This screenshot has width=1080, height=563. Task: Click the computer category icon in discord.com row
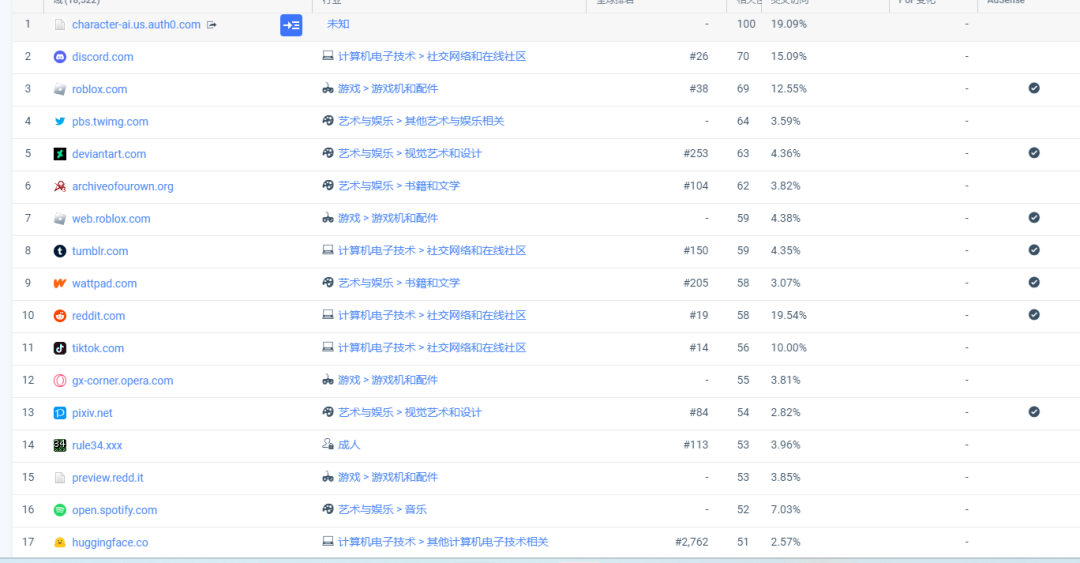[328, 56]
